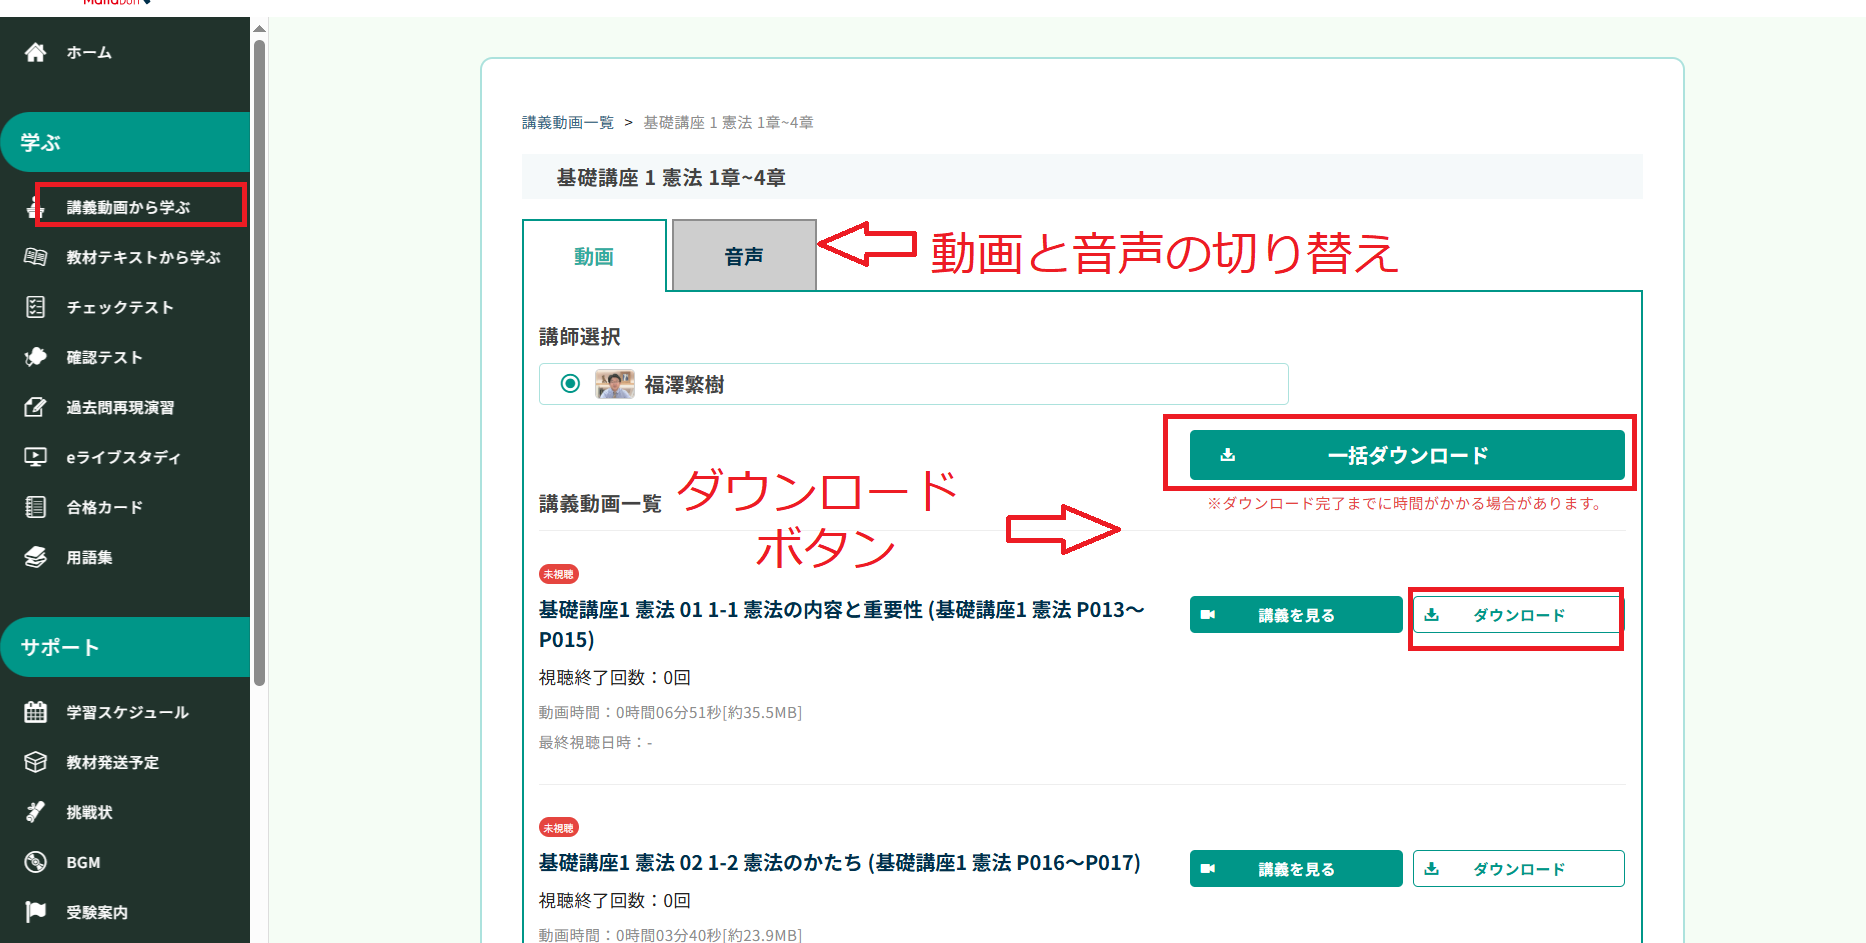Click the 一括ダウンロード button

pyautogui.click(x=1406, y=456)
